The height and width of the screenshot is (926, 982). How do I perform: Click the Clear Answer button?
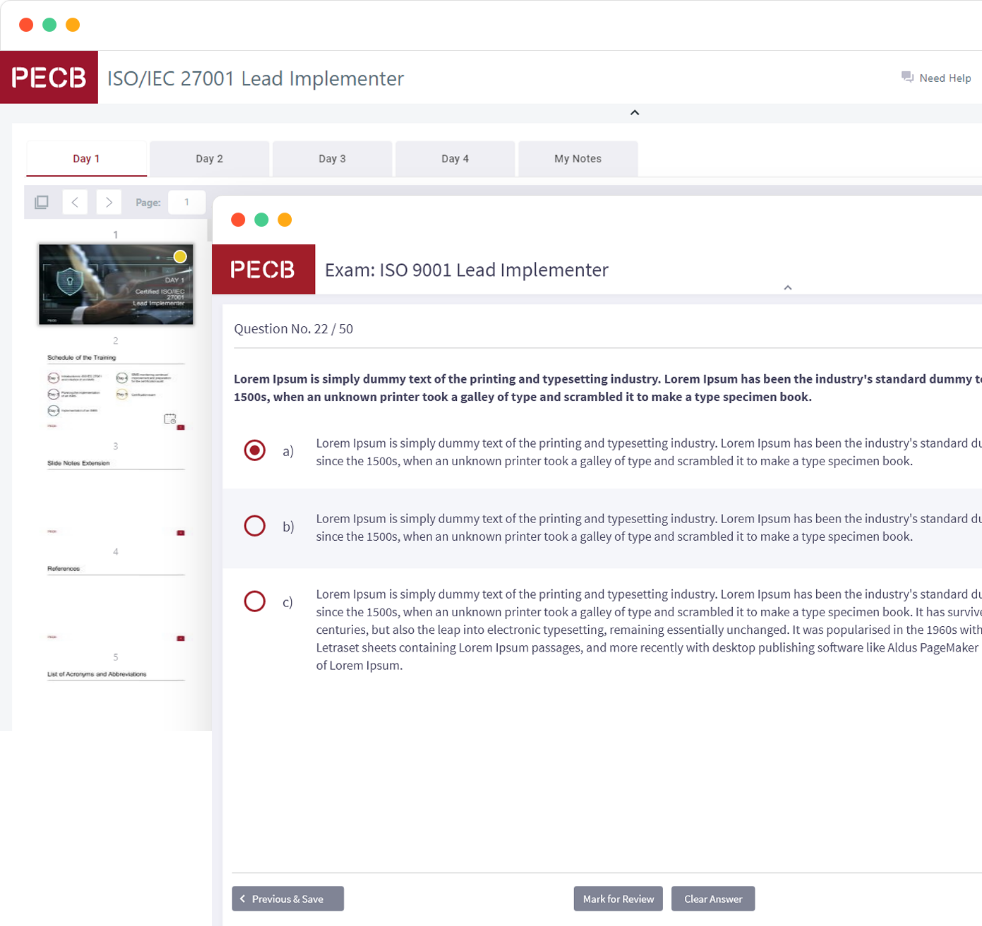coord(713,899)
